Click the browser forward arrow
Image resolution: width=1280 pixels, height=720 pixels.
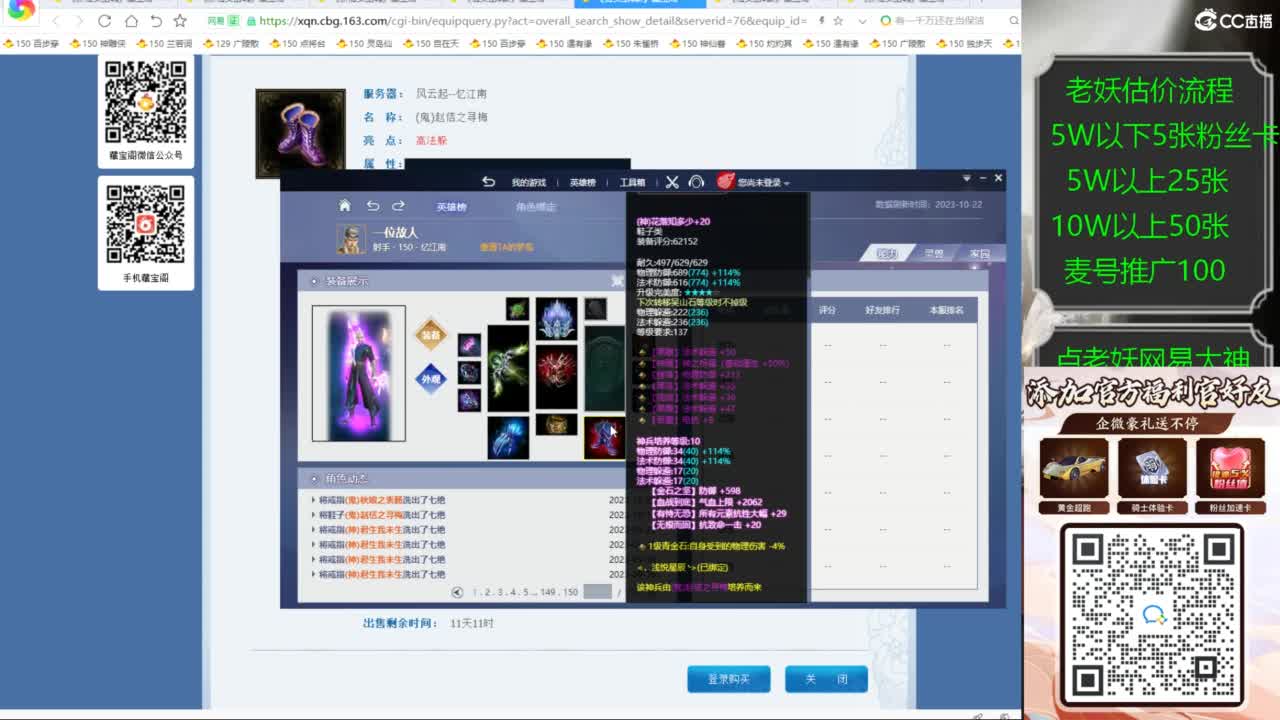tap(80, 21)
